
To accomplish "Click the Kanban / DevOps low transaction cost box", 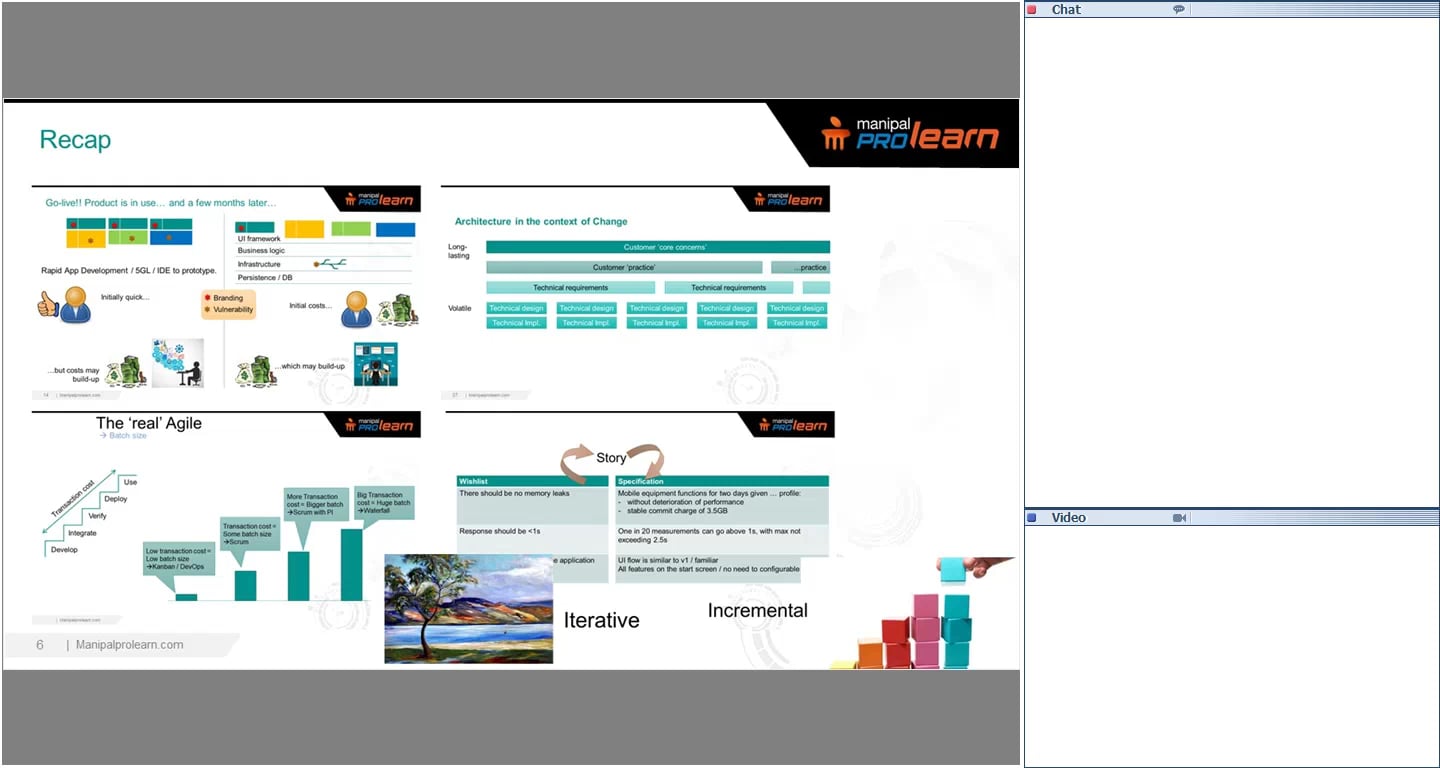I will 178,559.
